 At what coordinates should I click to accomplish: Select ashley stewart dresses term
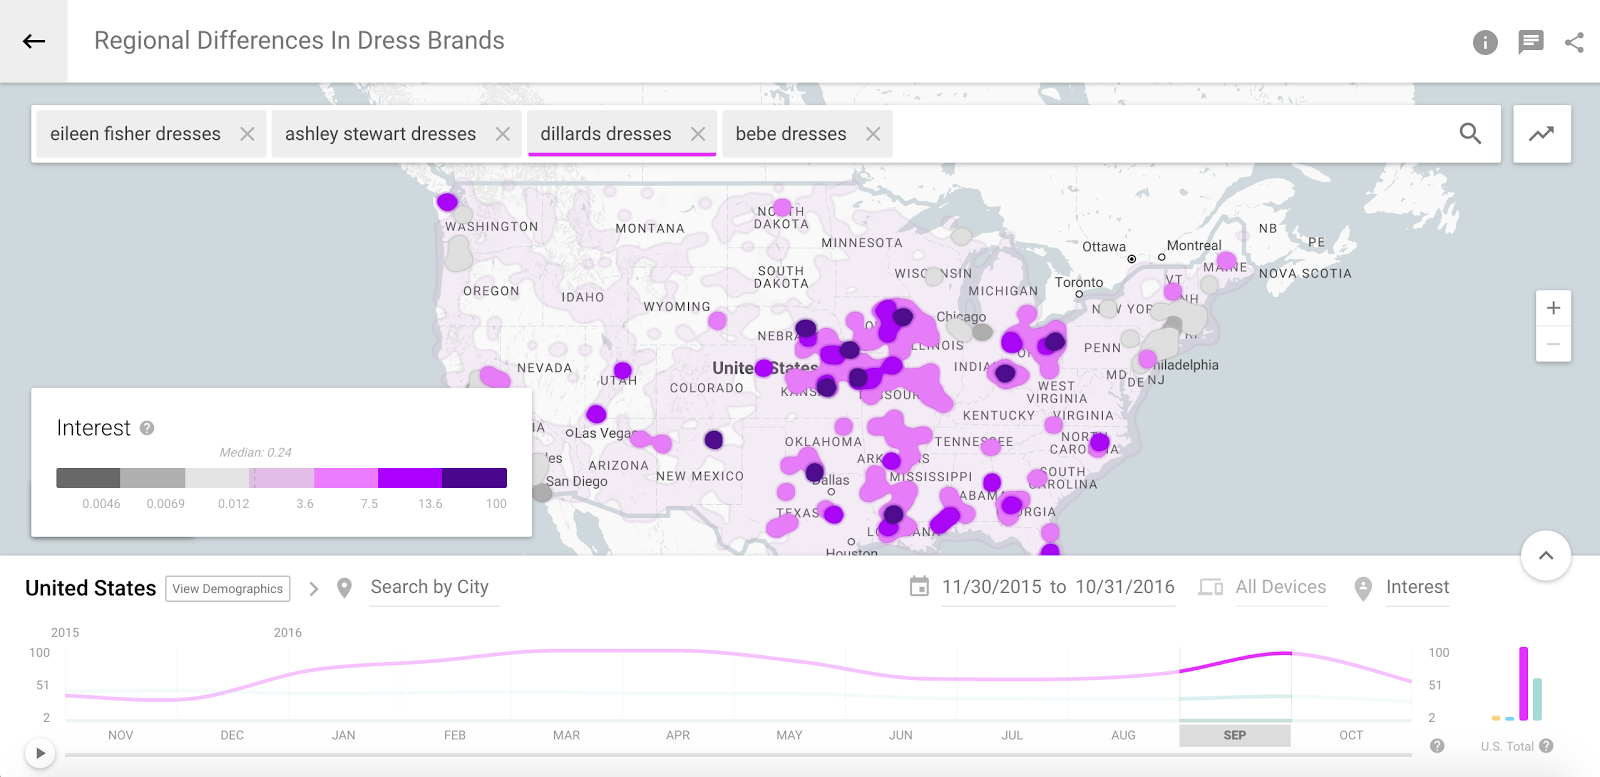coord(380,134)
